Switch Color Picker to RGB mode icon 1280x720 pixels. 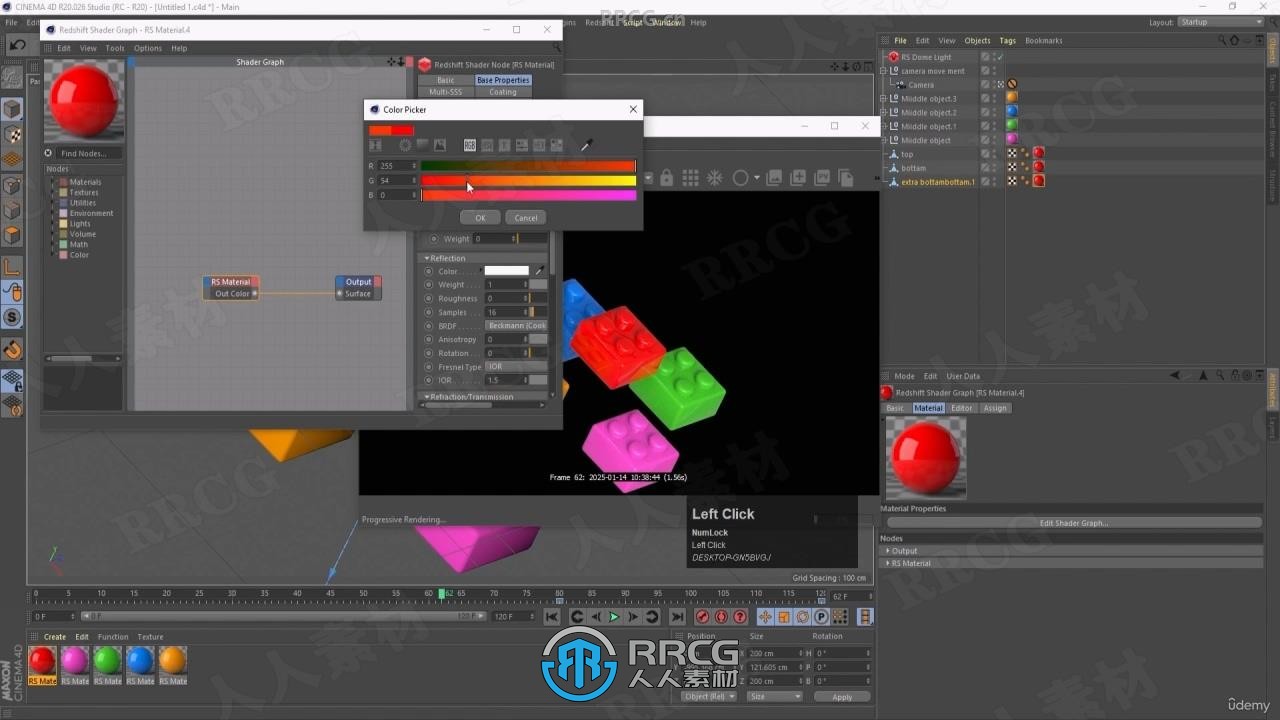(x=469, y=146)
